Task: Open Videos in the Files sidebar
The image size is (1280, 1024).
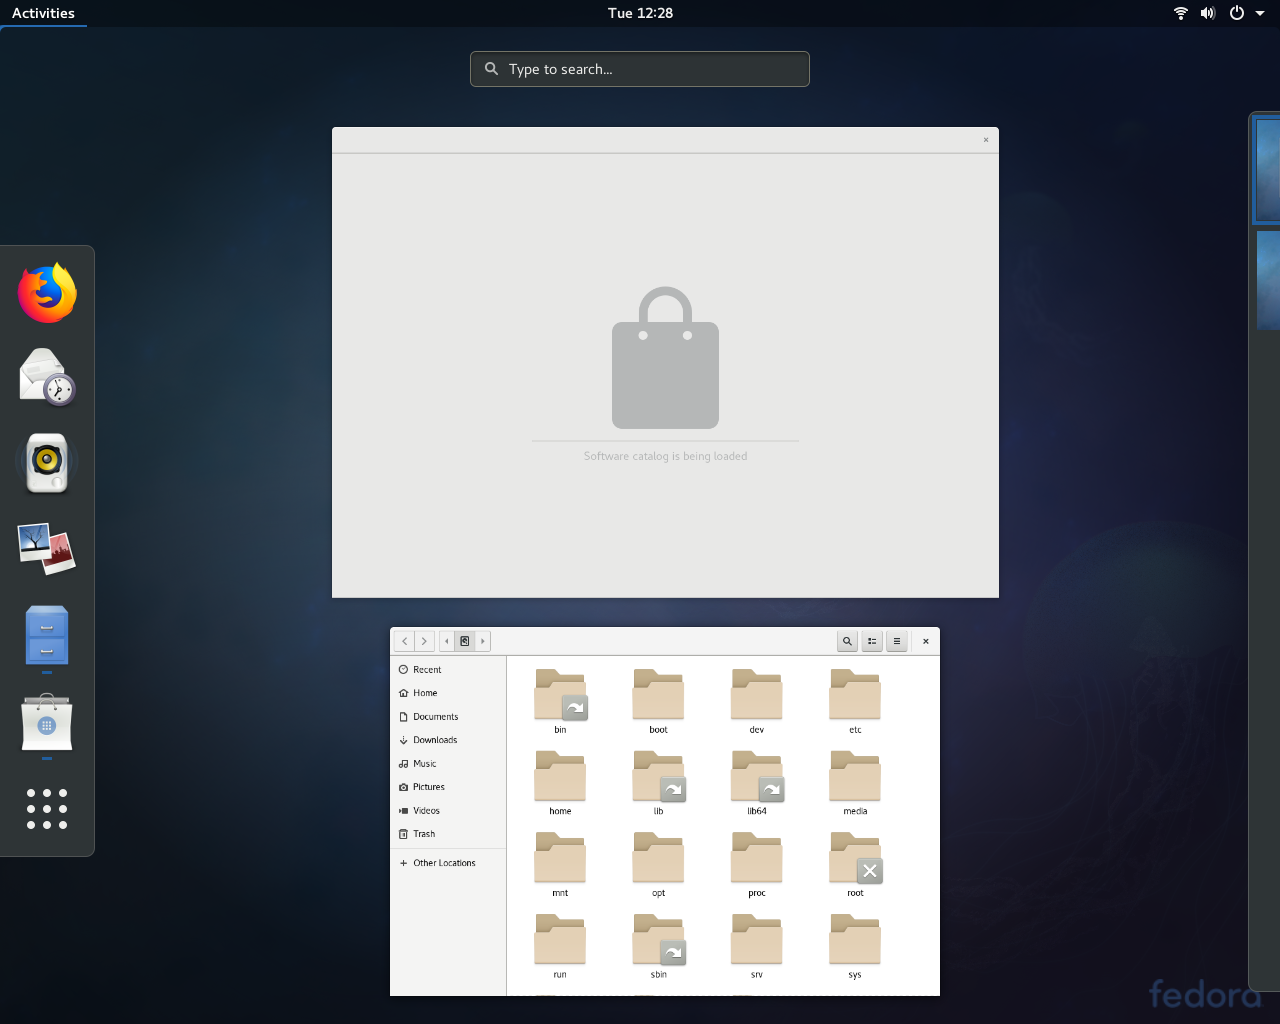Action: pyautogui.click(x=448, y=811)
